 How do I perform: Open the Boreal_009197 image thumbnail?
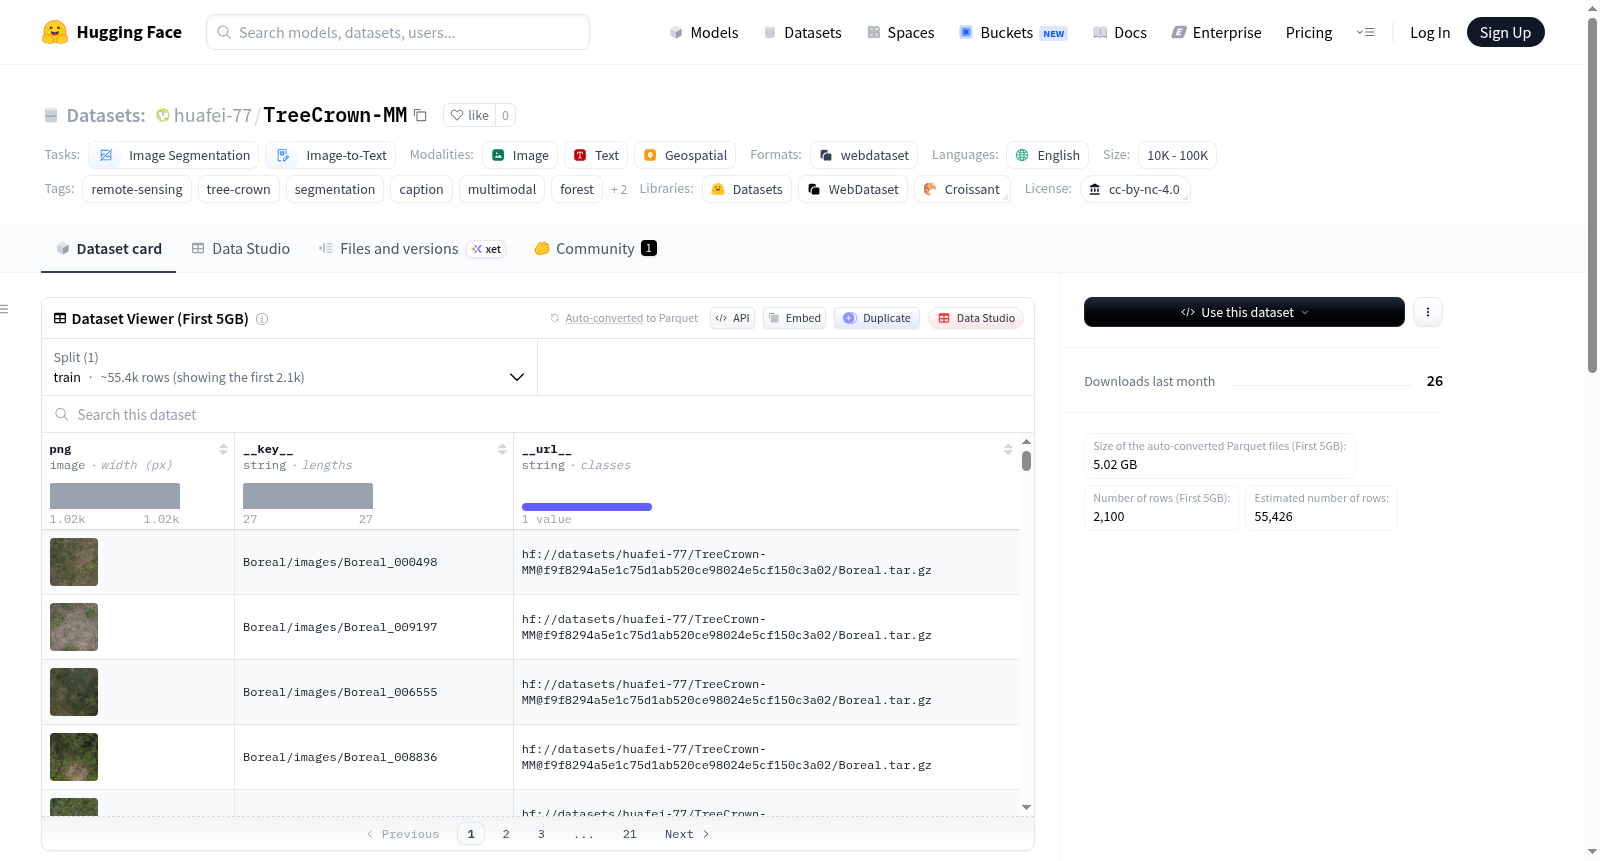[x=74, y=627]
